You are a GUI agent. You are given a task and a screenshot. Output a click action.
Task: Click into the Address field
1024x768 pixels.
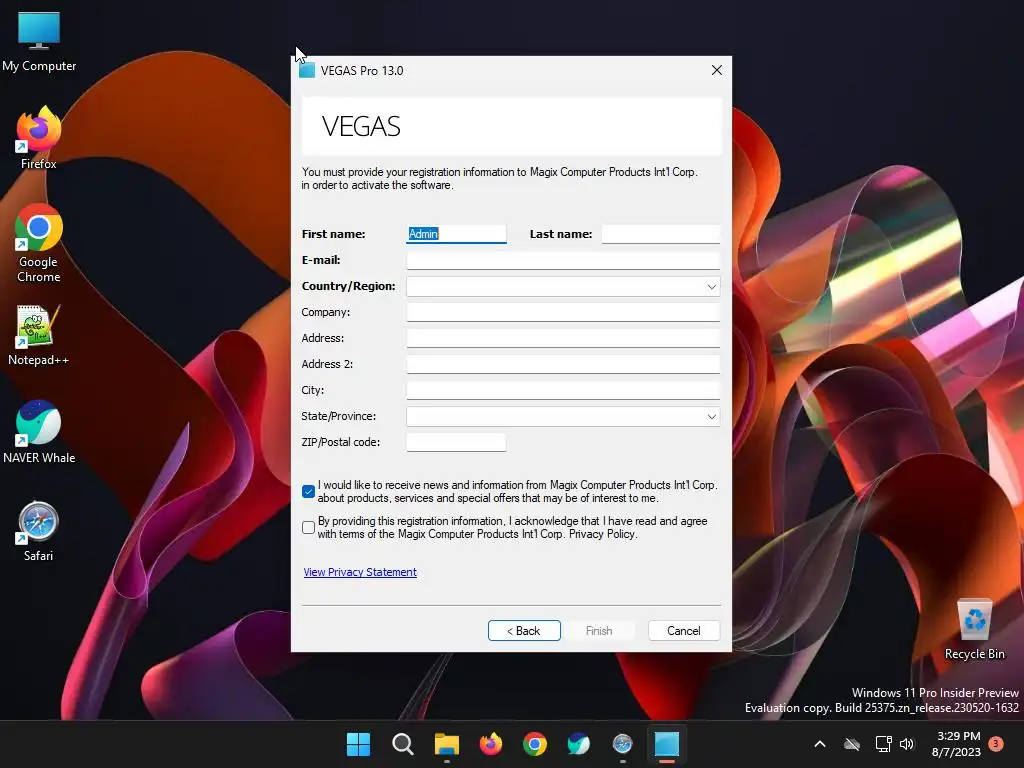(x=563, y=338)
